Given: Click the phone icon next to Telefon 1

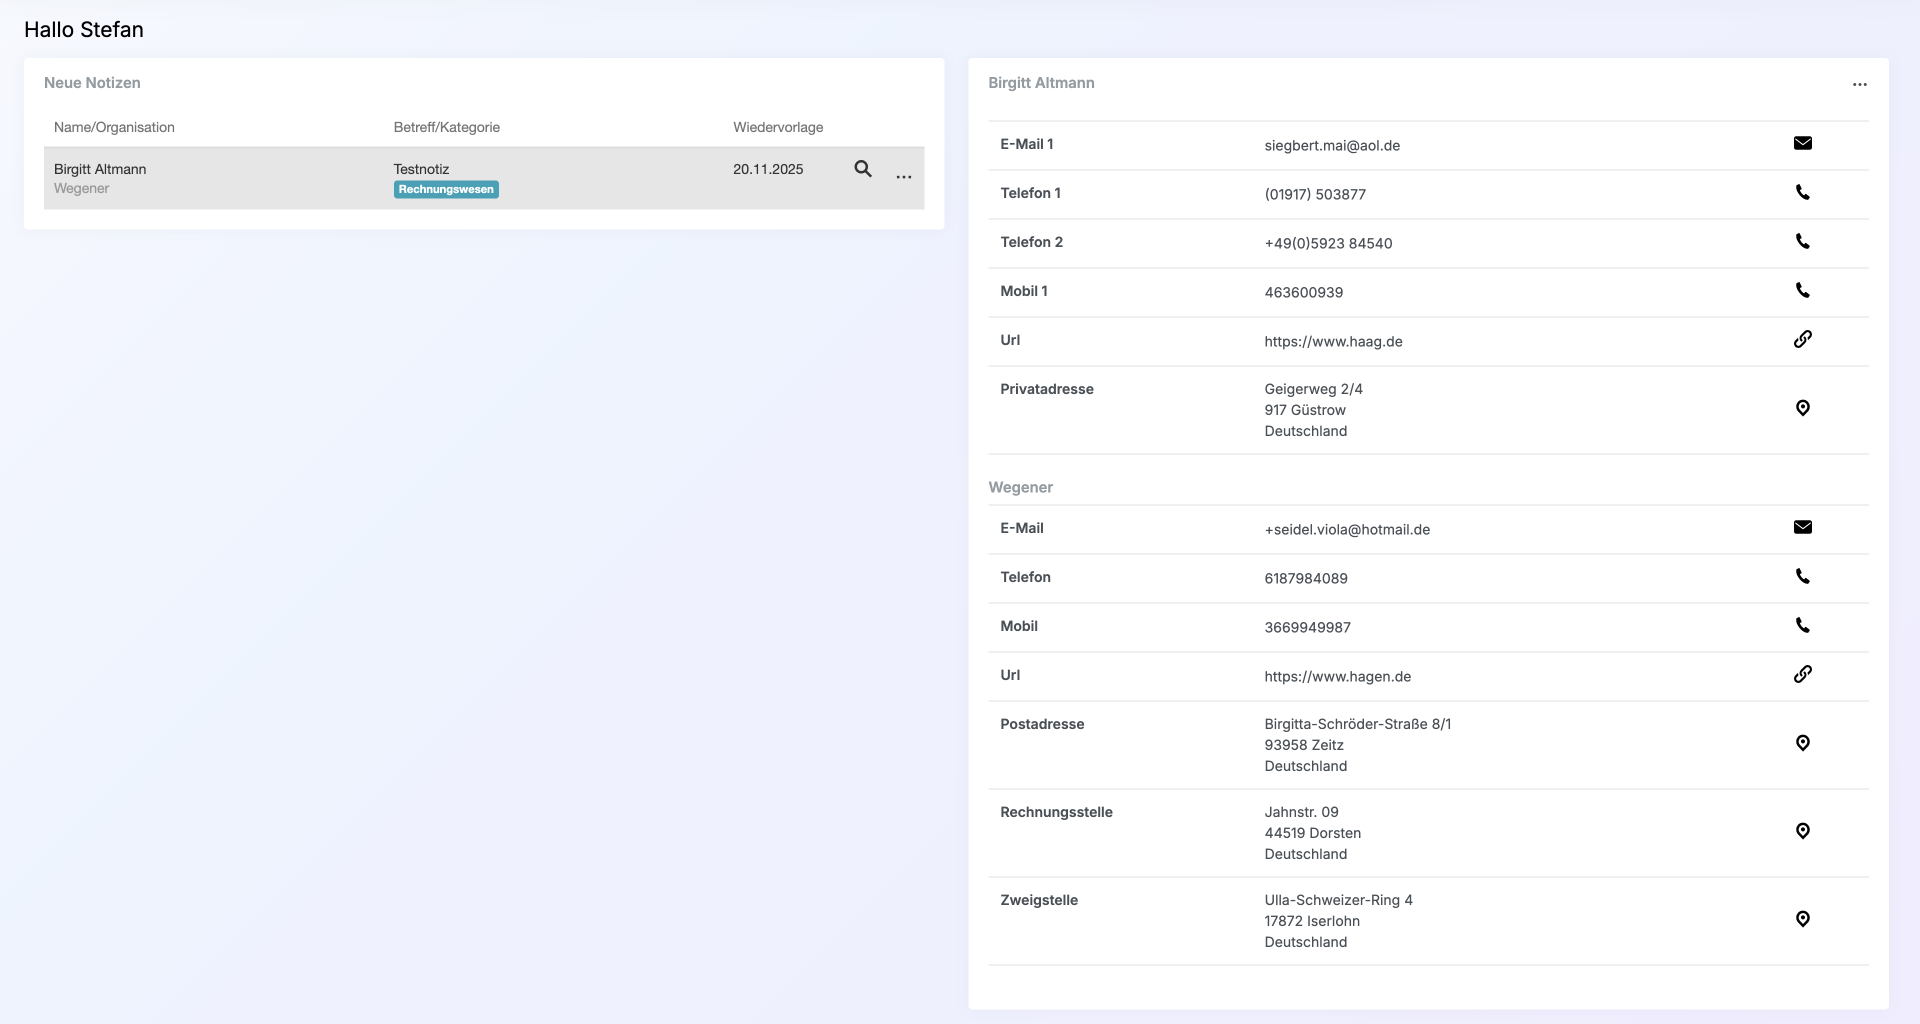Looking at the screenshot, I should click(1802, 192).
